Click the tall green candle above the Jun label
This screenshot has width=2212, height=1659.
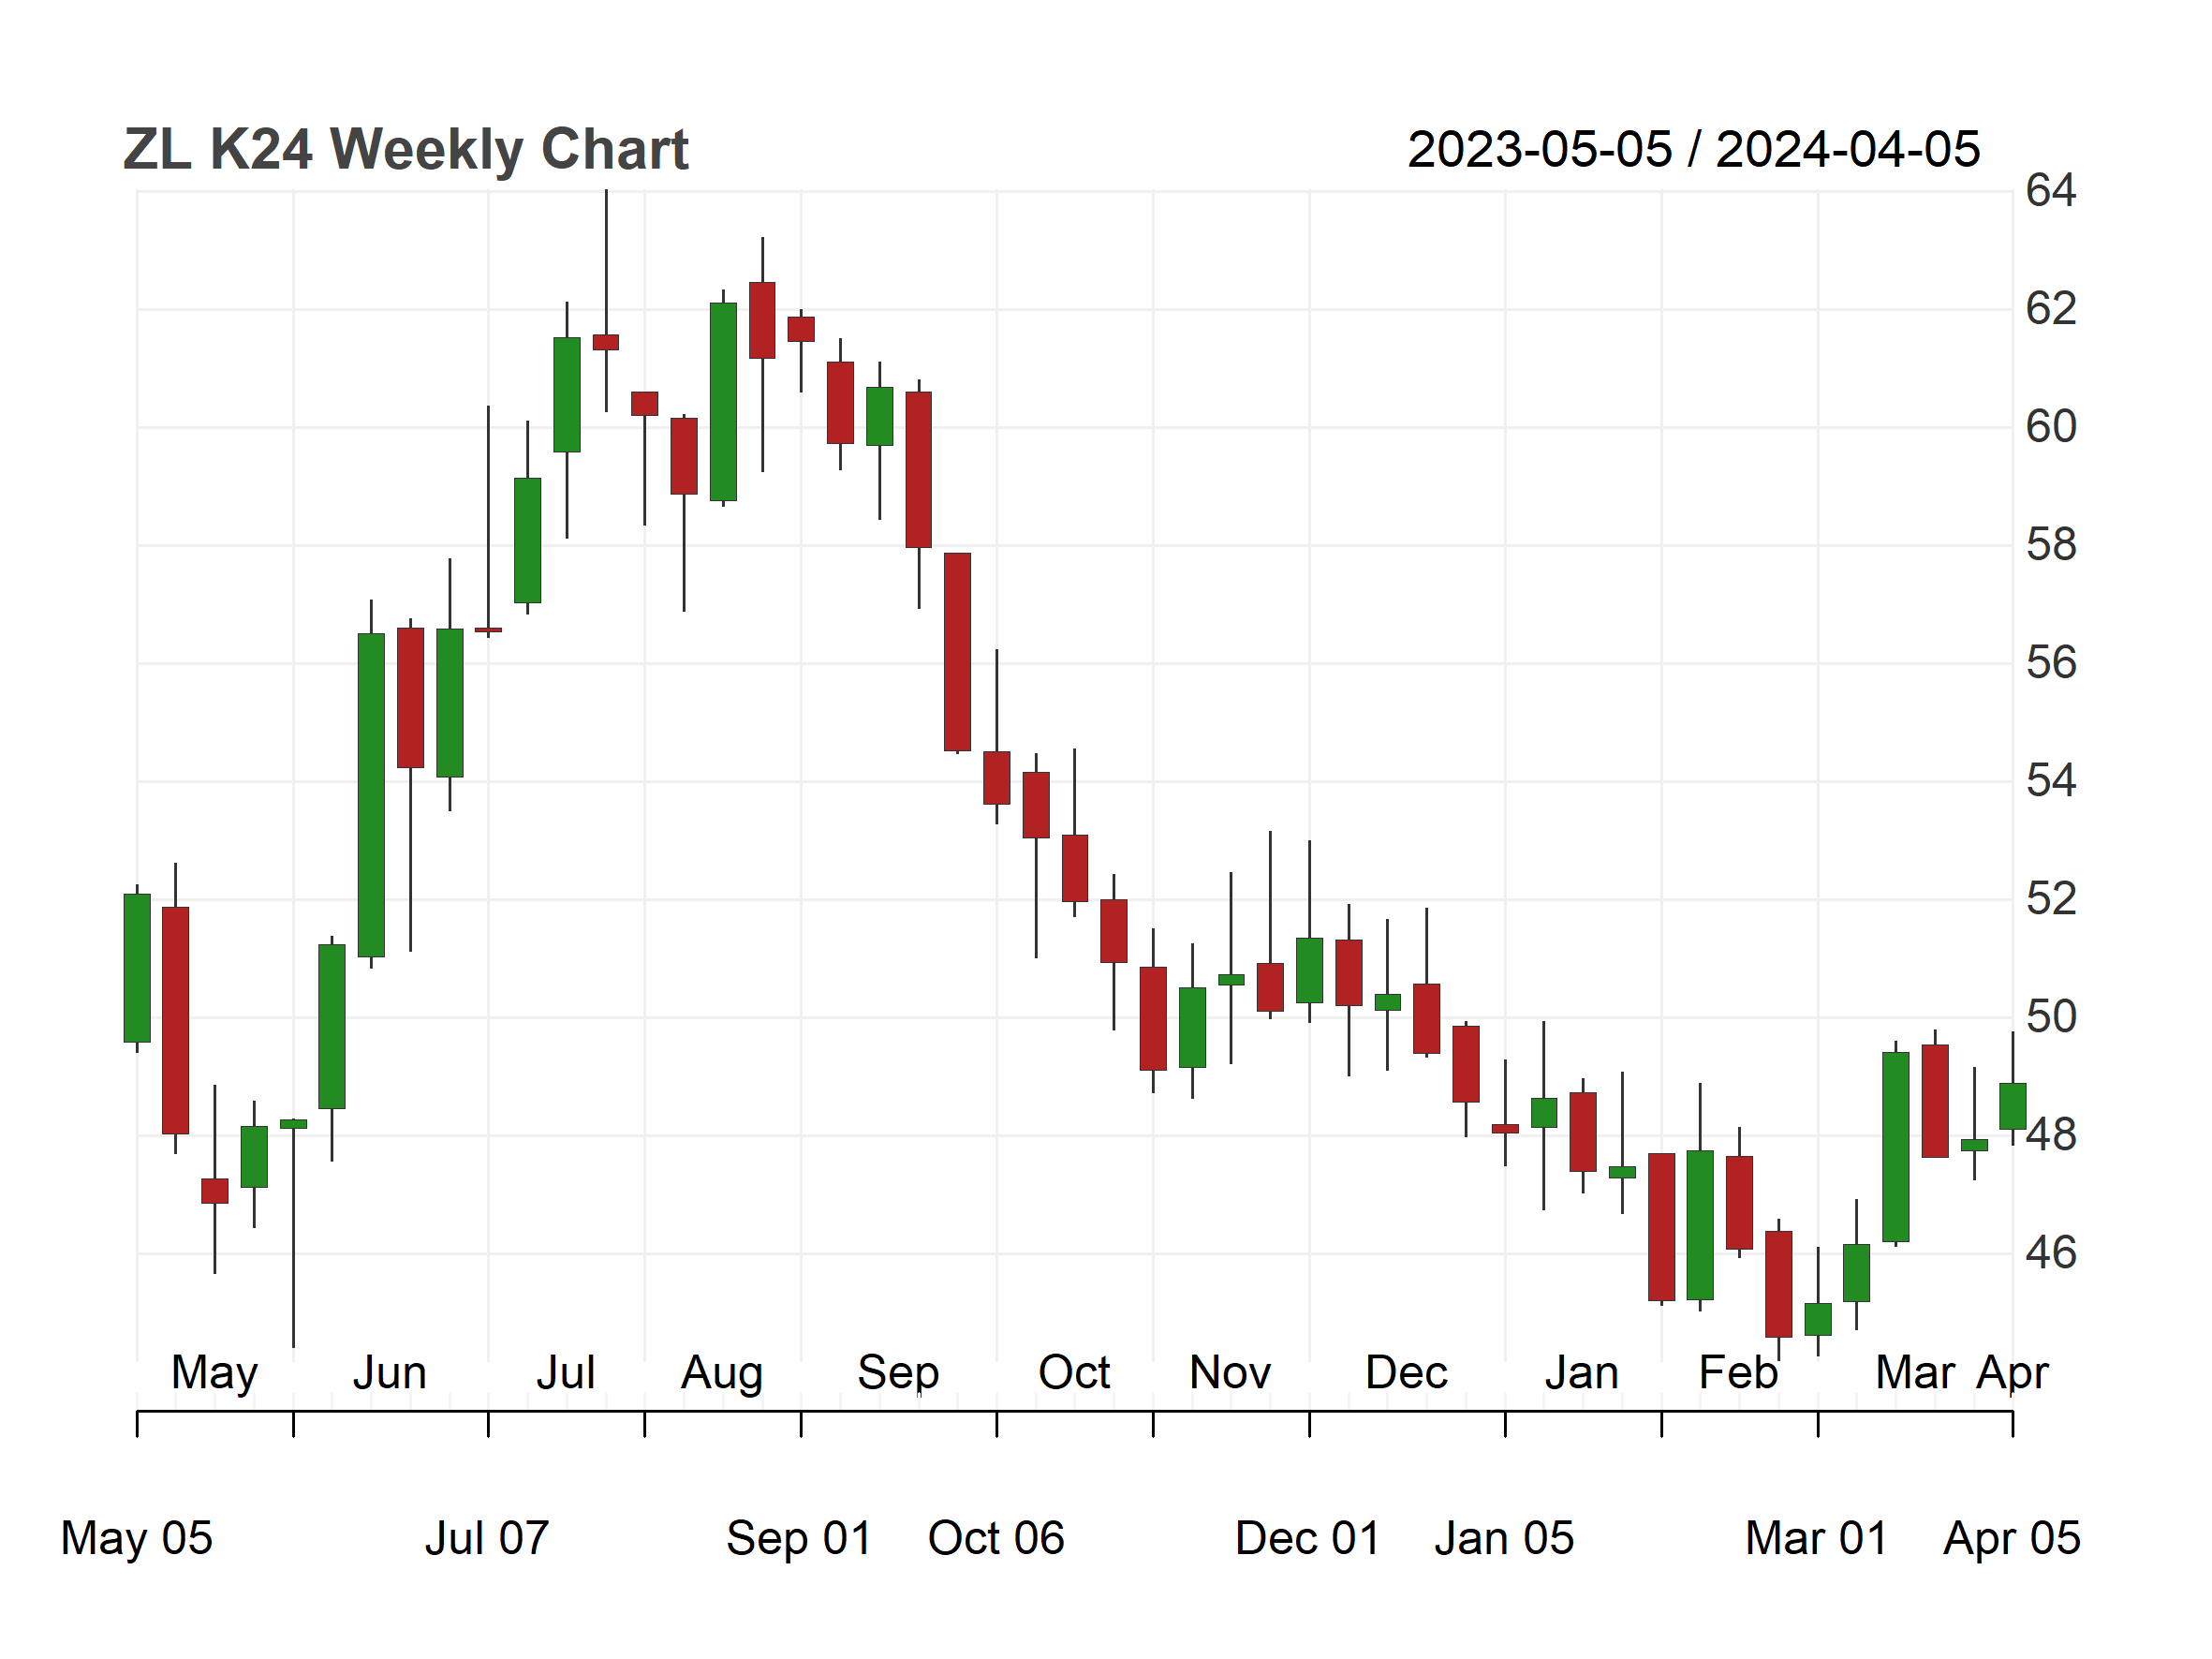pyautogui.click(x=371, y=795)
